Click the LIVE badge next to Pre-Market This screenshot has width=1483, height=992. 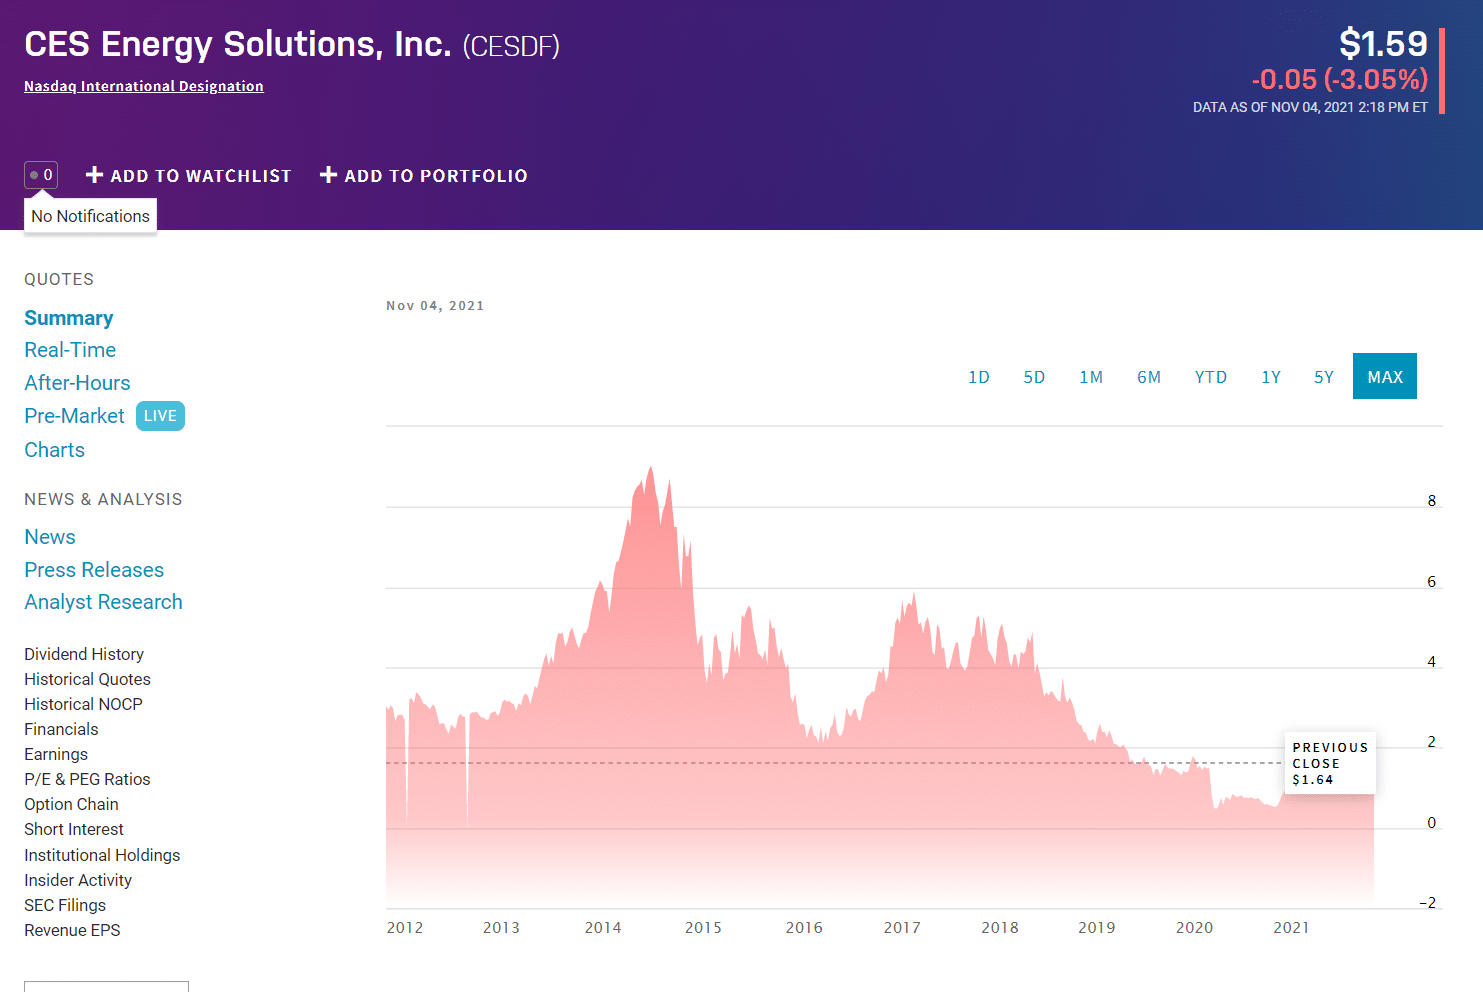160,416
